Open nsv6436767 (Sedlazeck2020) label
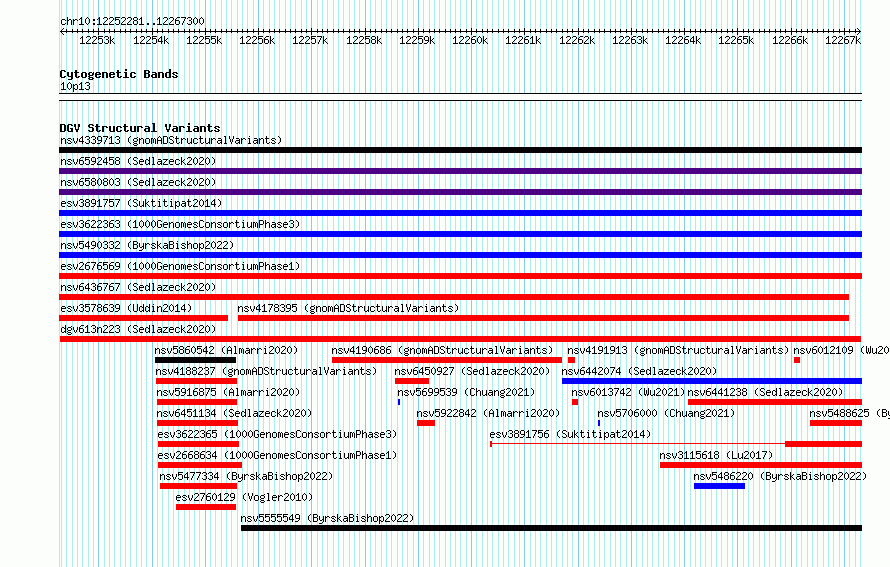Screen dimensions: 890x567 tap(138, 287)
